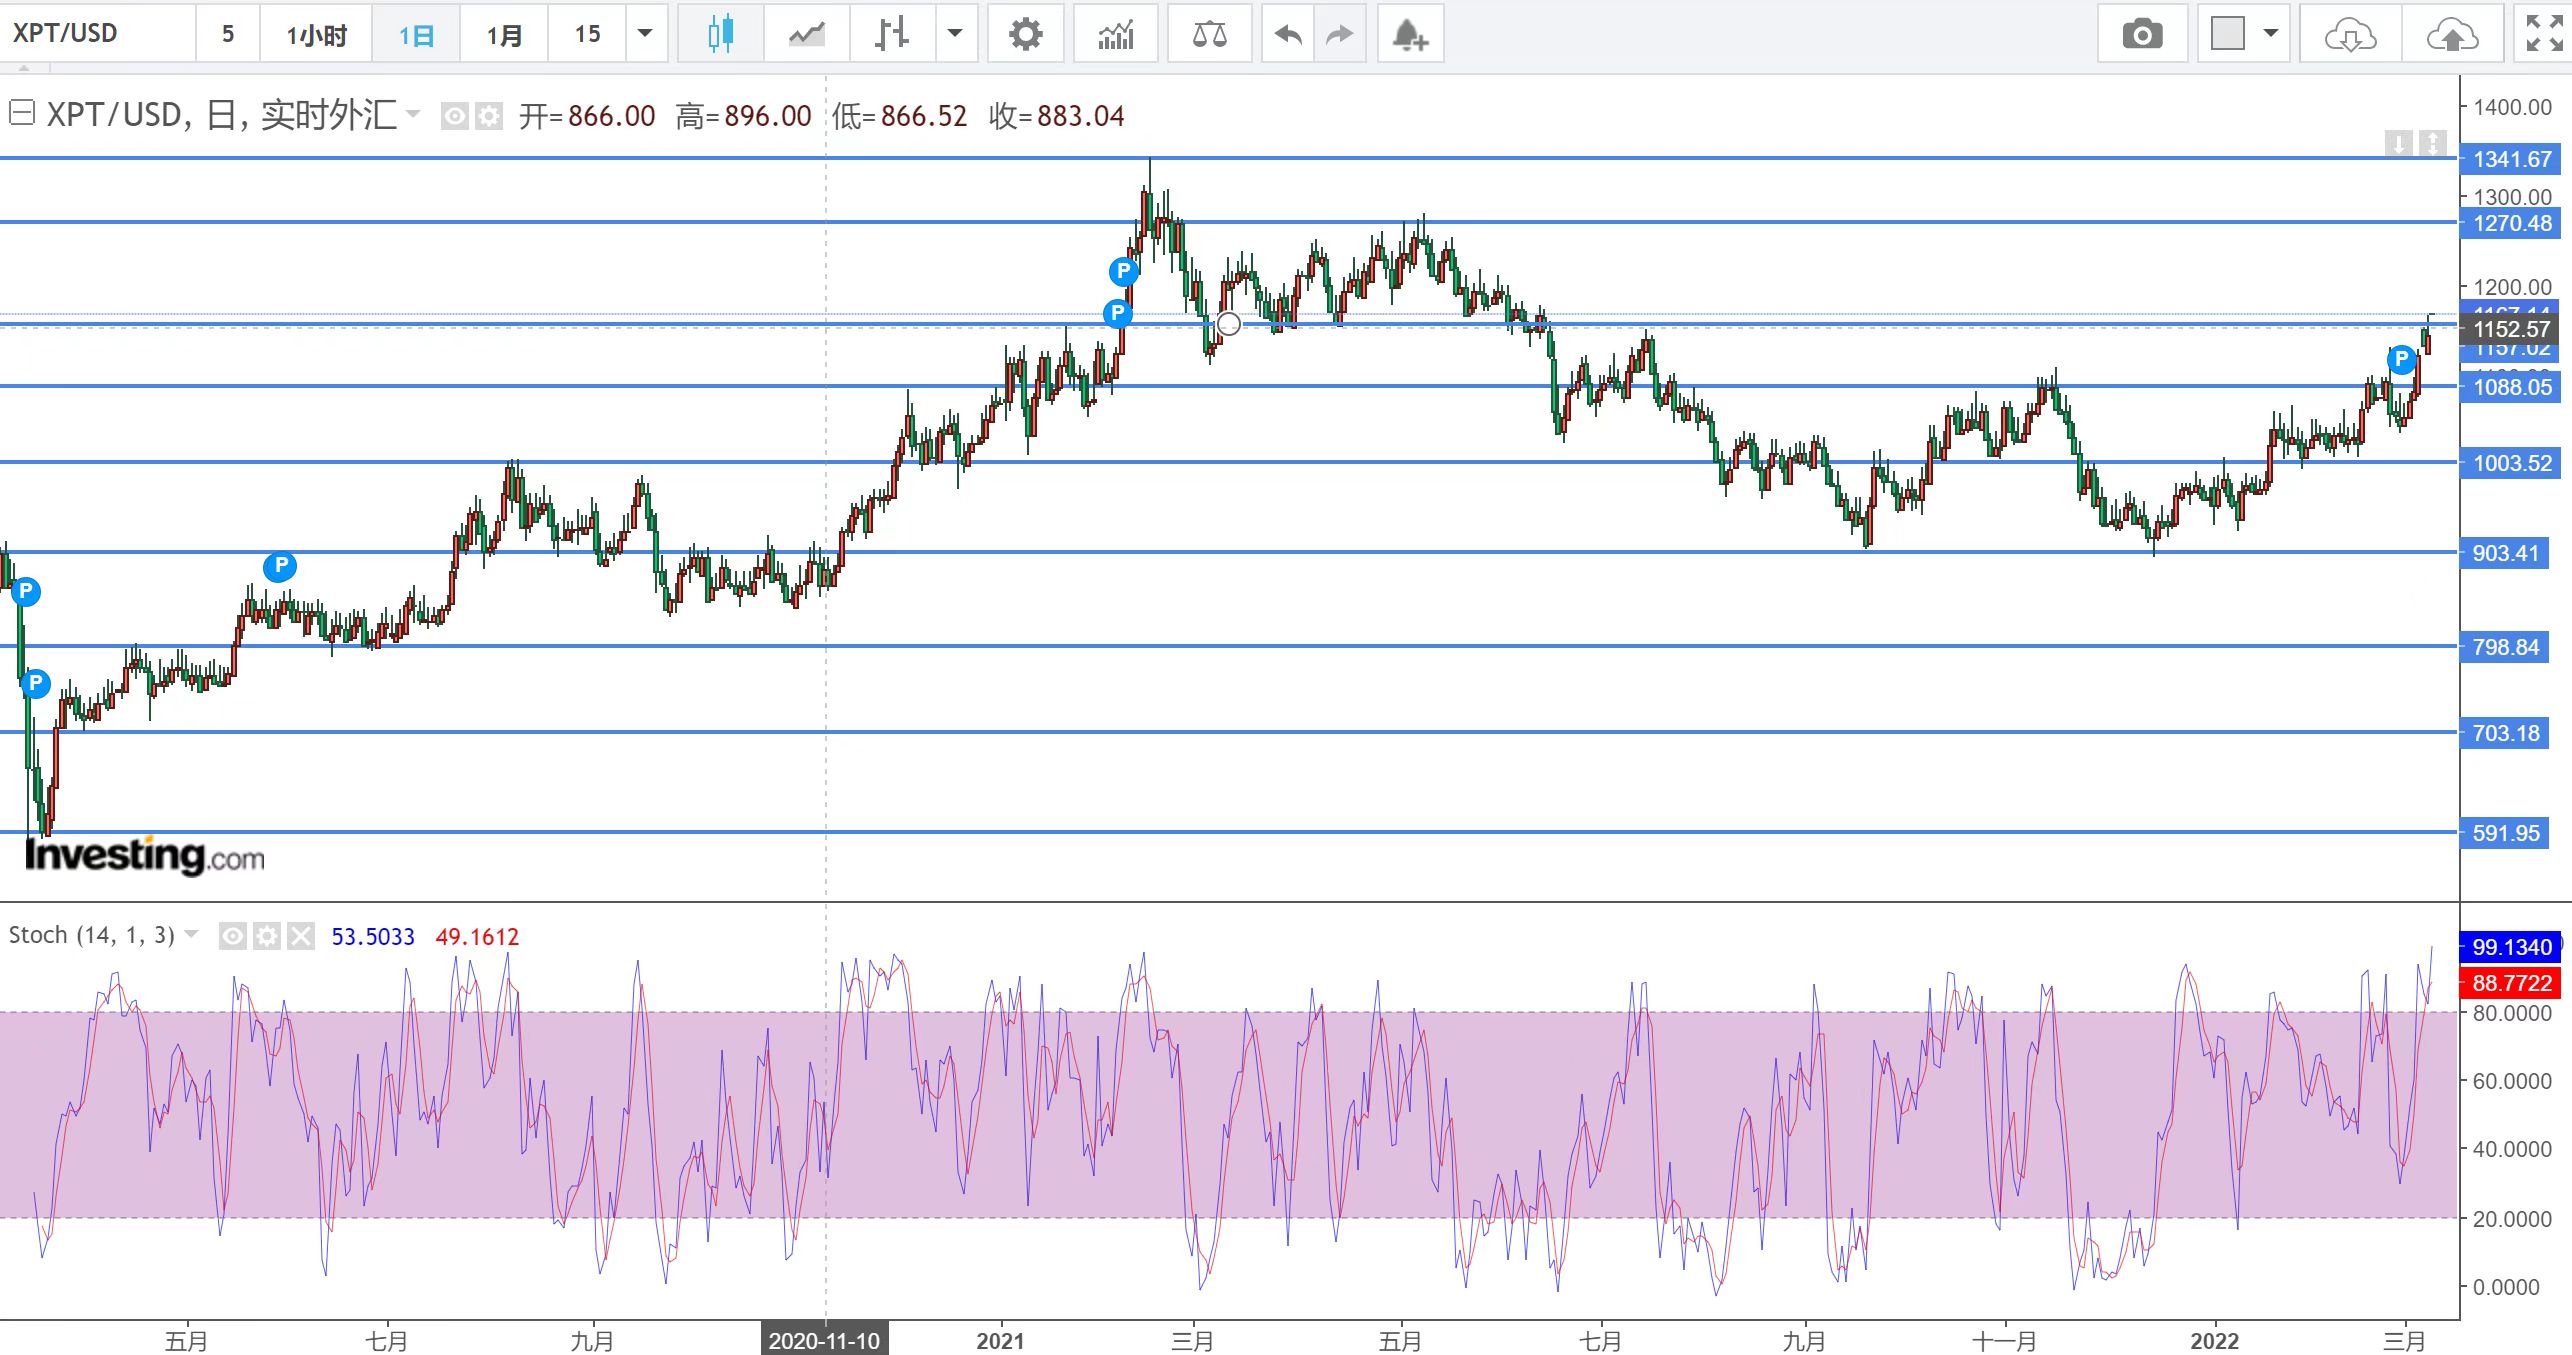Collapse the top toolbar with small arrow
Screen dimensions: 2572x1355
24,69
